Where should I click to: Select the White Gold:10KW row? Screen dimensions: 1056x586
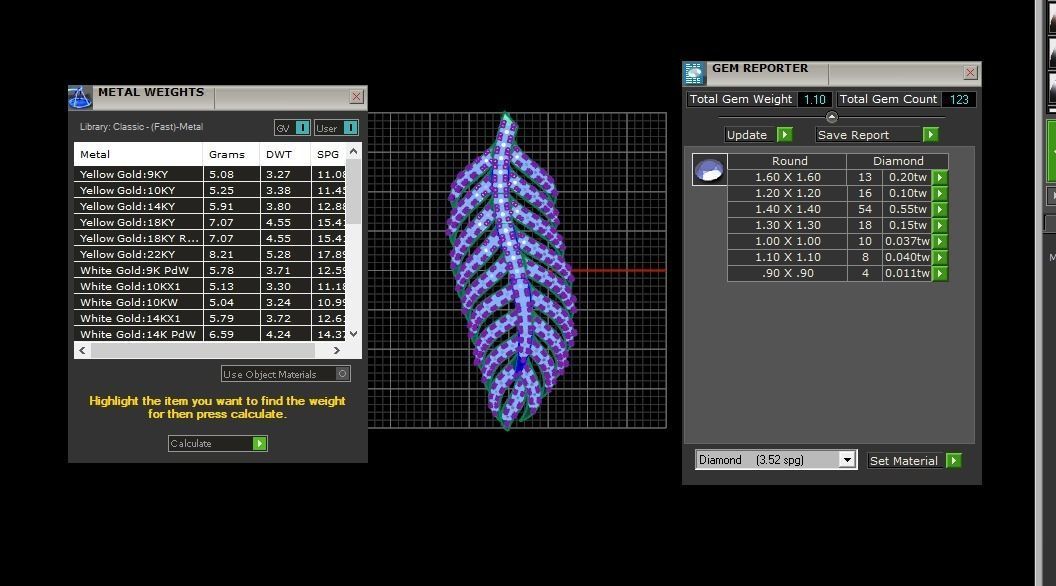click(210, 302)
